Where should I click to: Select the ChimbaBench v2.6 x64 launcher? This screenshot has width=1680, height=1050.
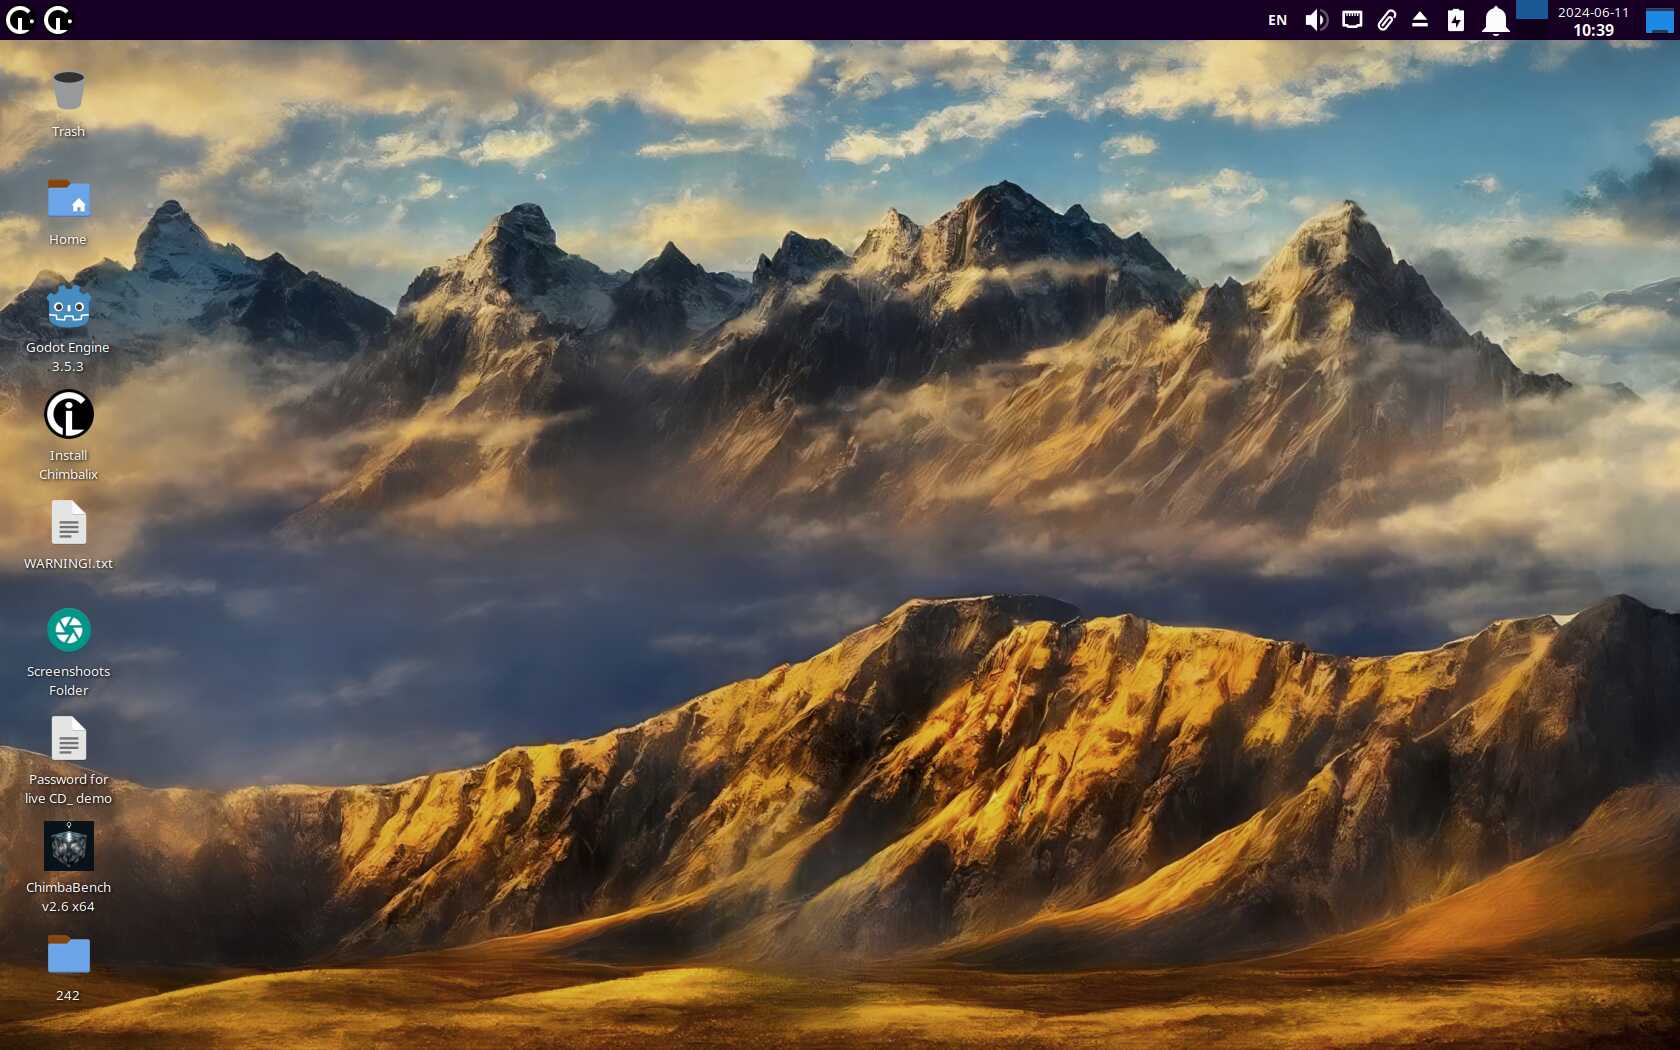[68, 870]
